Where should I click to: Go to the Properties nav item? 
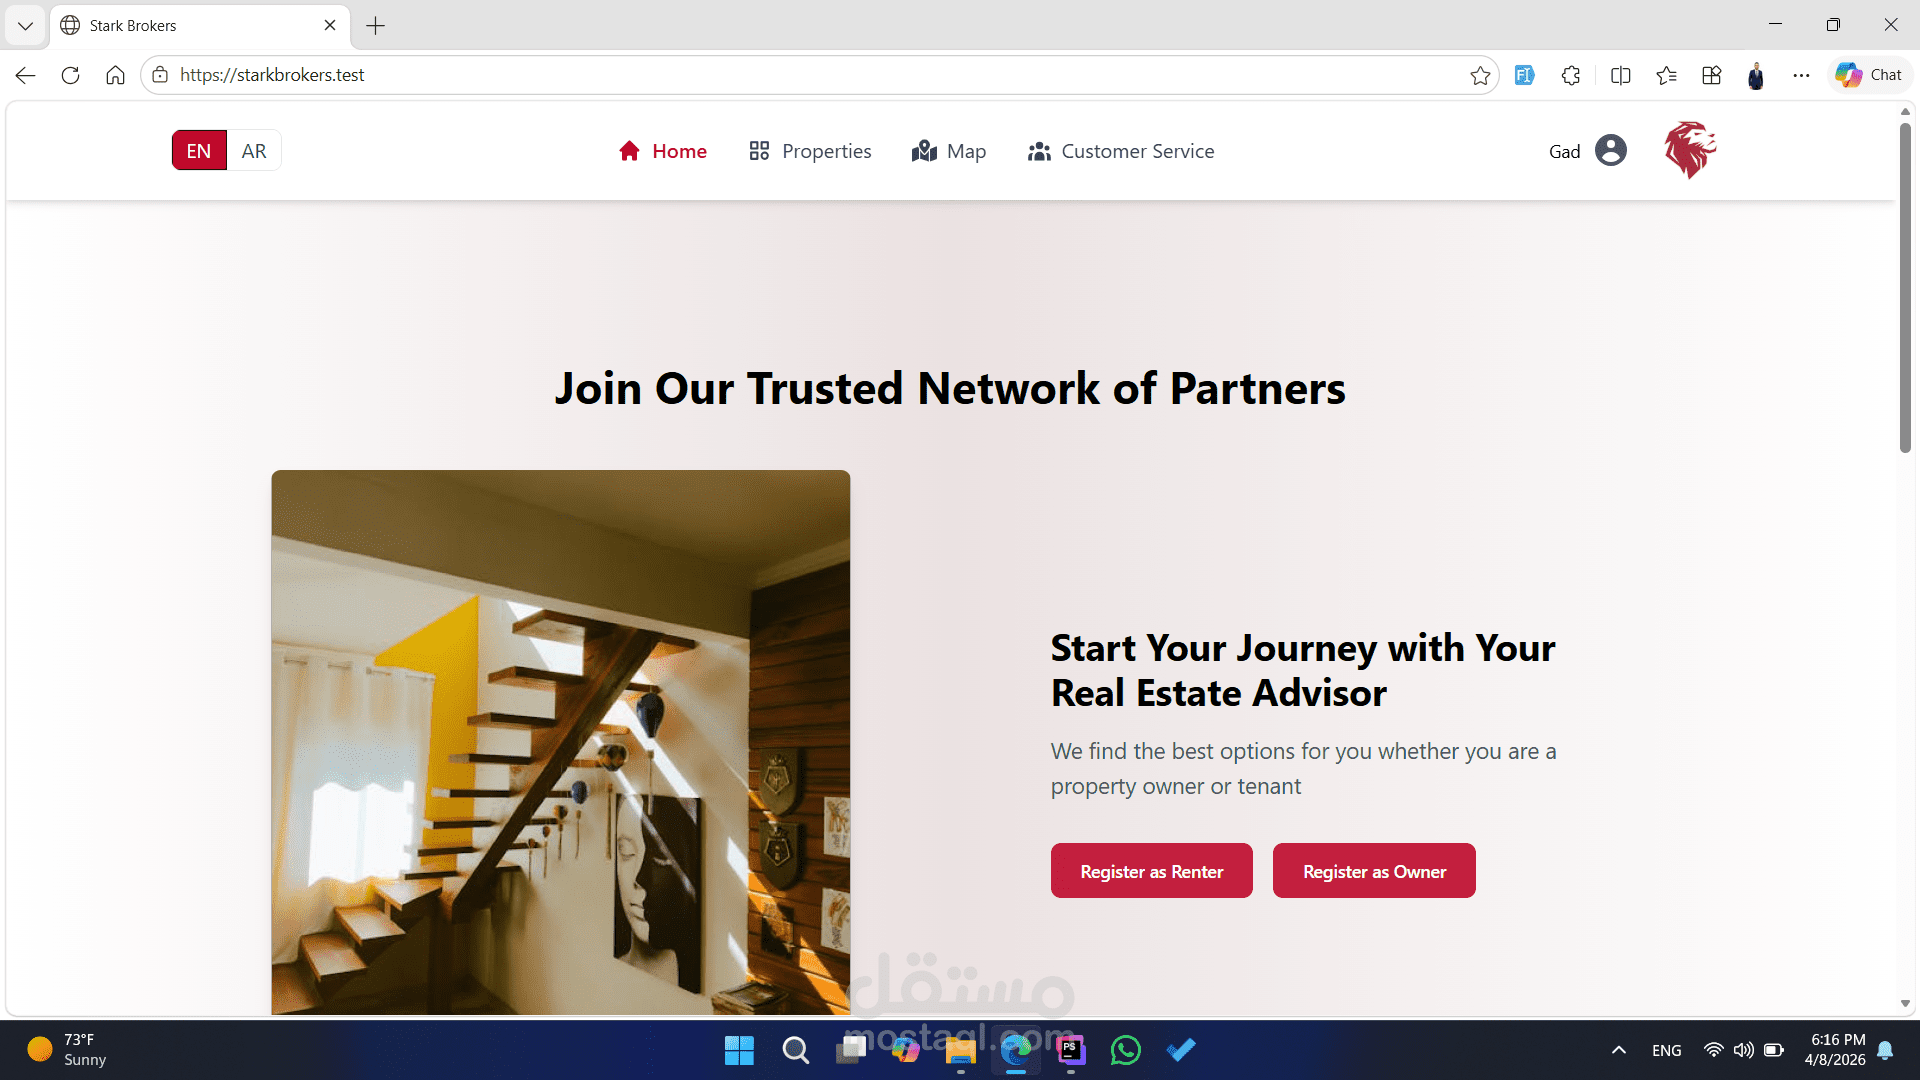pyautogui.click(x=810, y=151)
